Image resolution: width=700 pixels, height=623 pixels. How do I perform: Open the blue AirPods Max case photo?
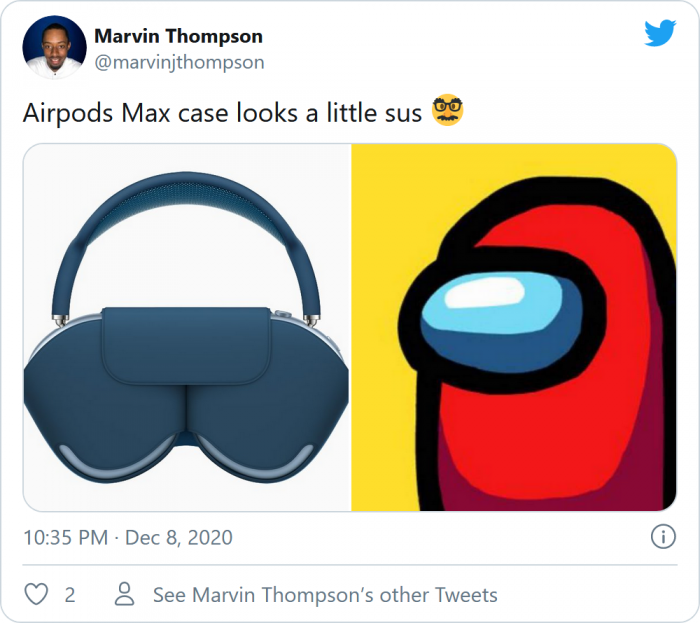187,328
